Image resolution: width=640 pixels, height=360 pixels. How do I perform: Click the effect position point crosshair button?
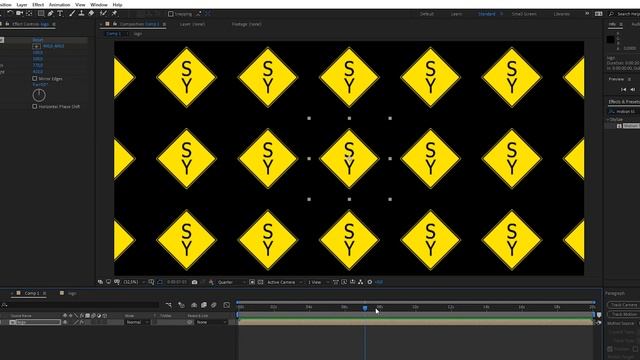pyautogui.click(x=36, y=46)
